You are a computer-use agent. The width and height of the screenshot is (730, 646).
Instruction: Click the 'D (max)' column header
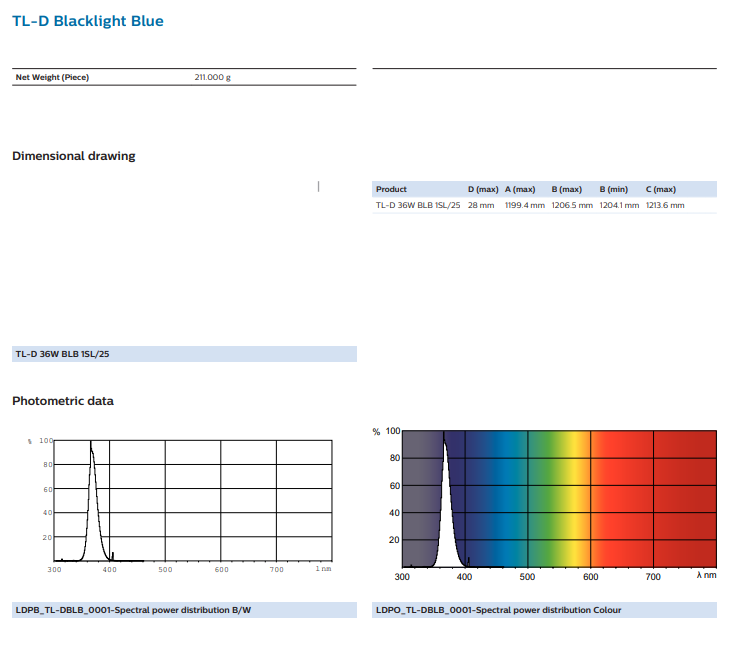pyautogui.click(x=483, y=189)
